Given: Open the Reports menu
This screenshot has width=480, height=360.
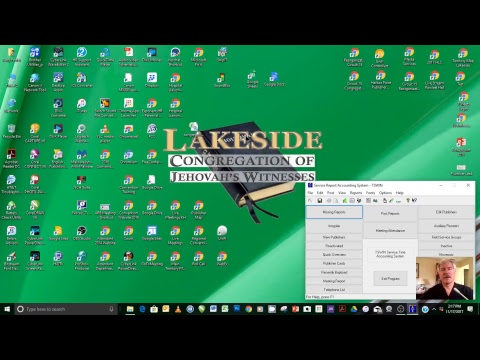Looking at the screenshot, I should (356, 193).
